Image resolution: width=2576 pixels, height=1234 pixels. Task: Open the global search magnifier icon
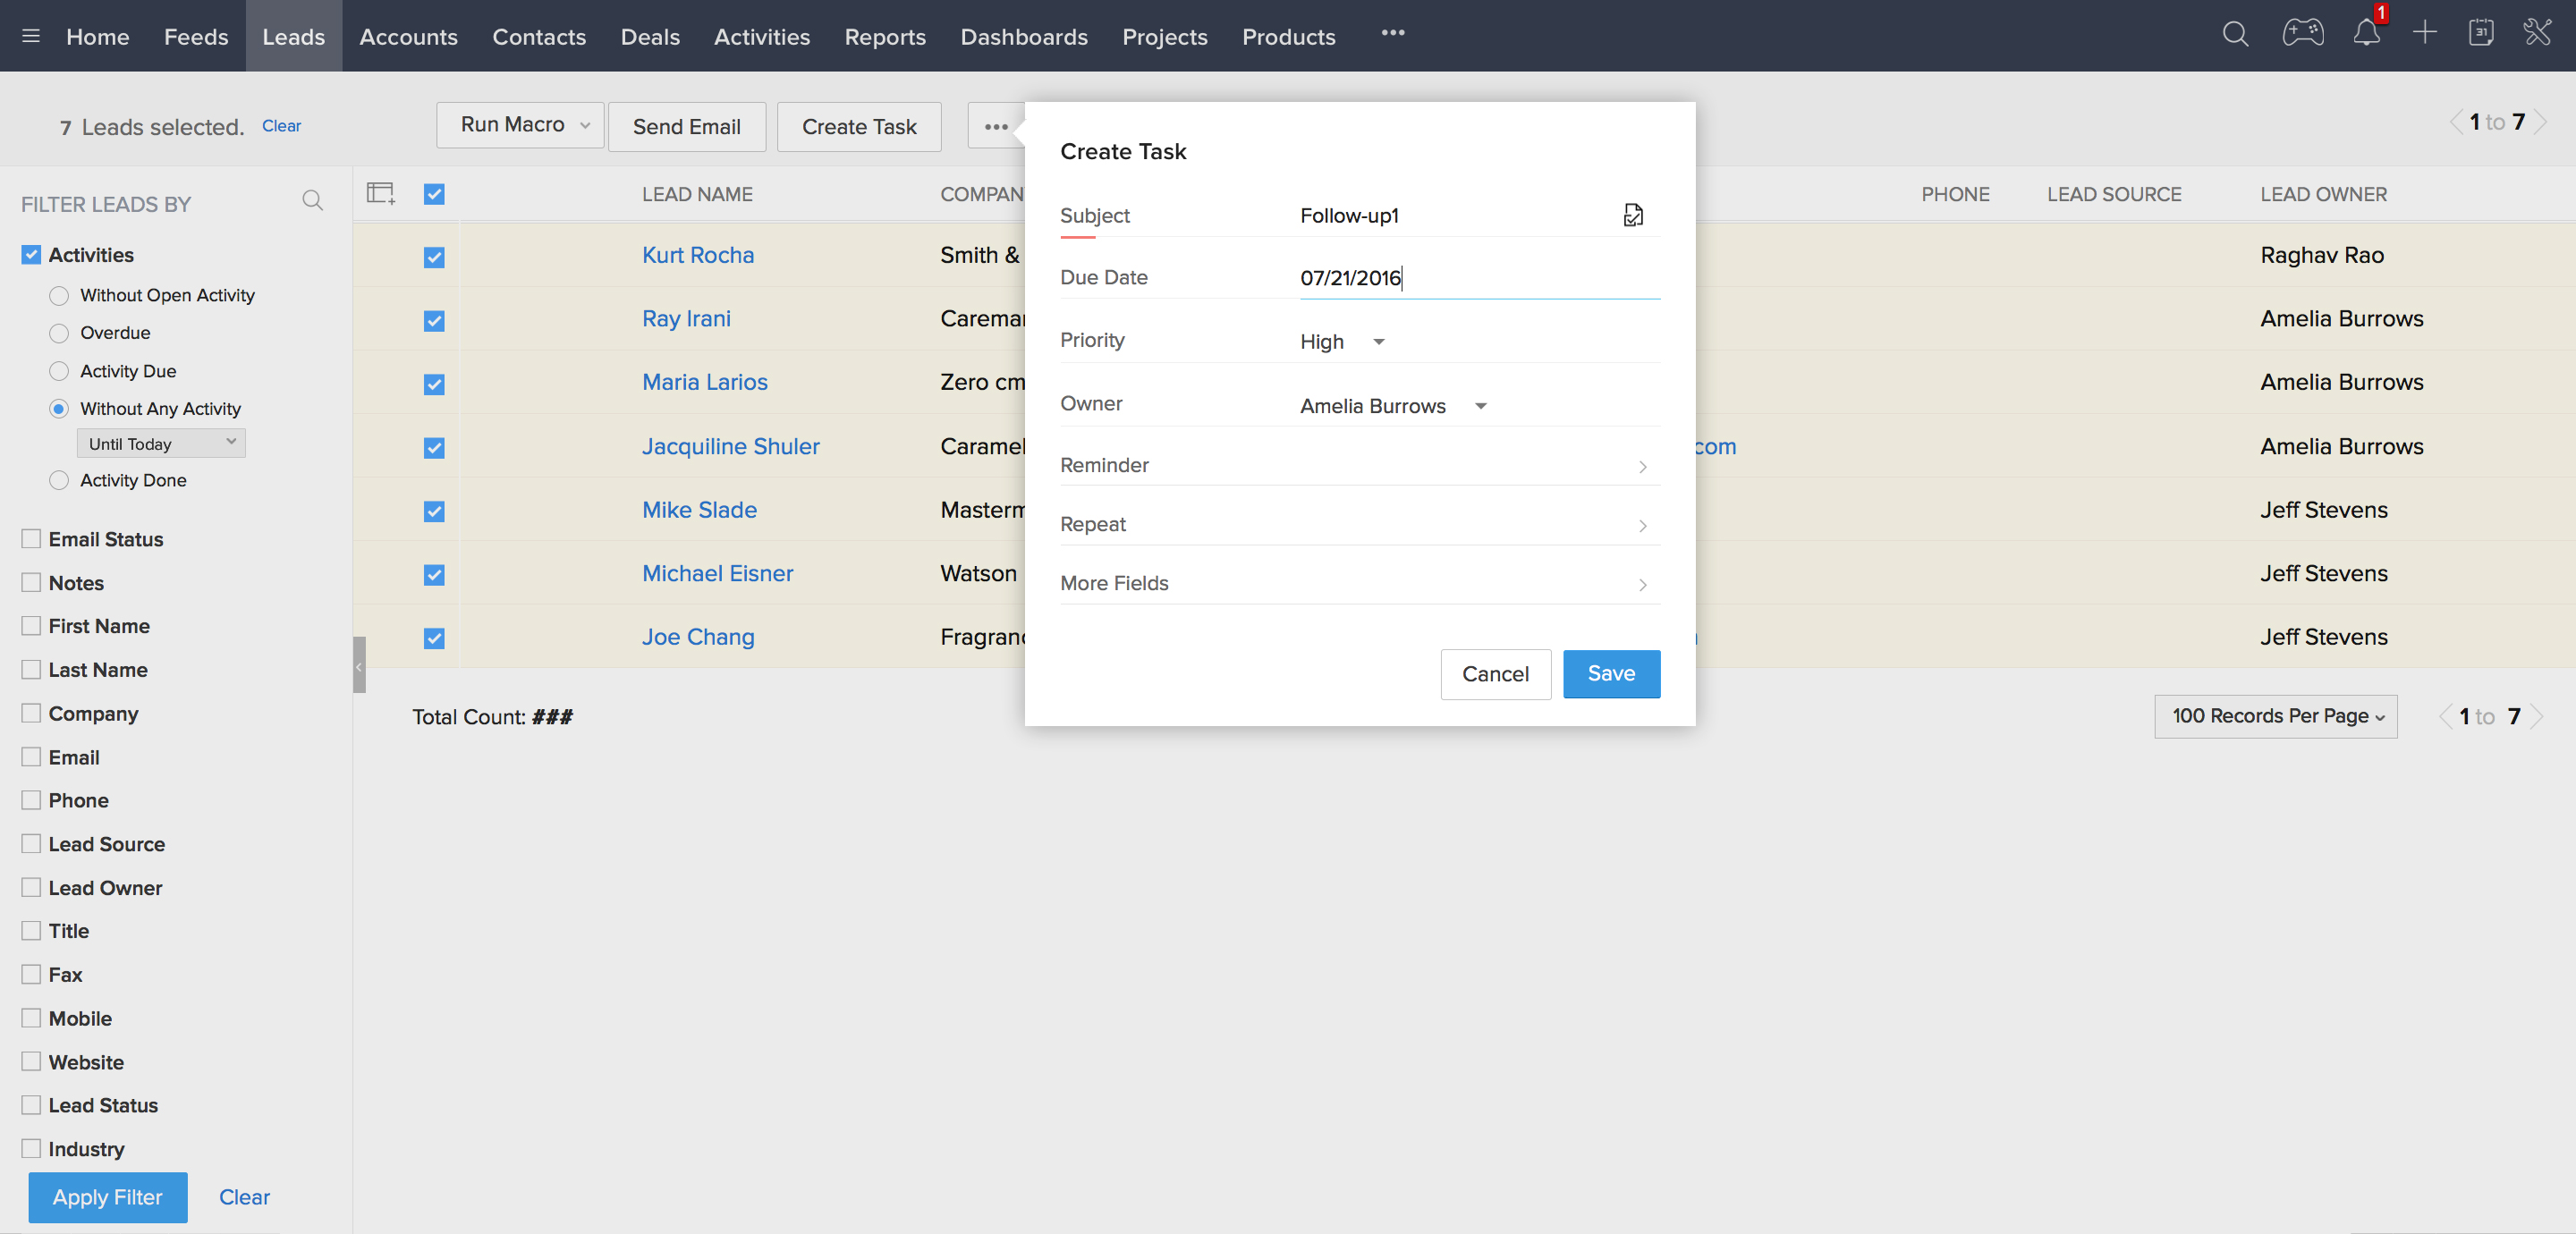tap(2235, 35)
